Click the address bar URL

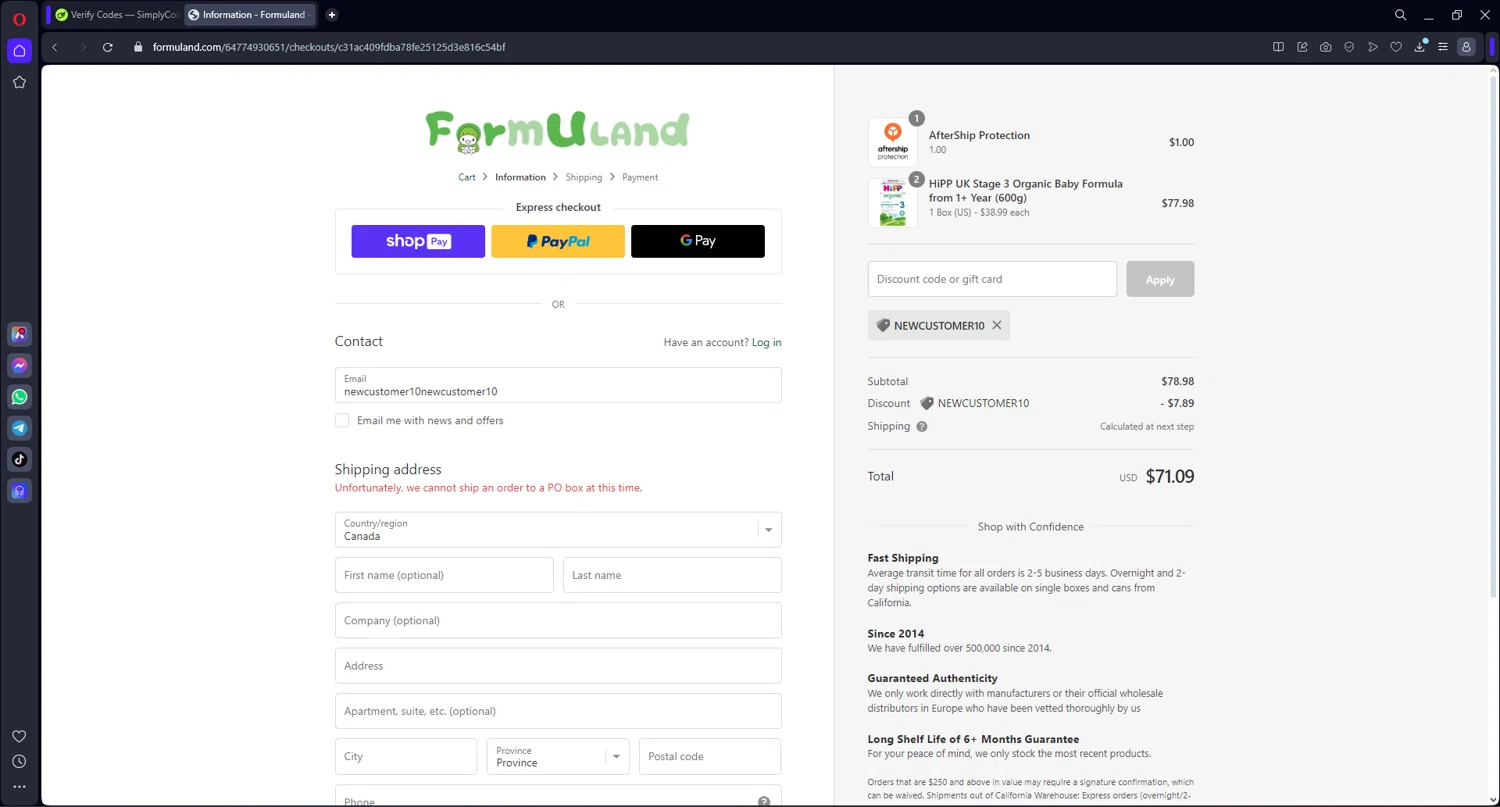pyautogui.click(x=329, y=47)
